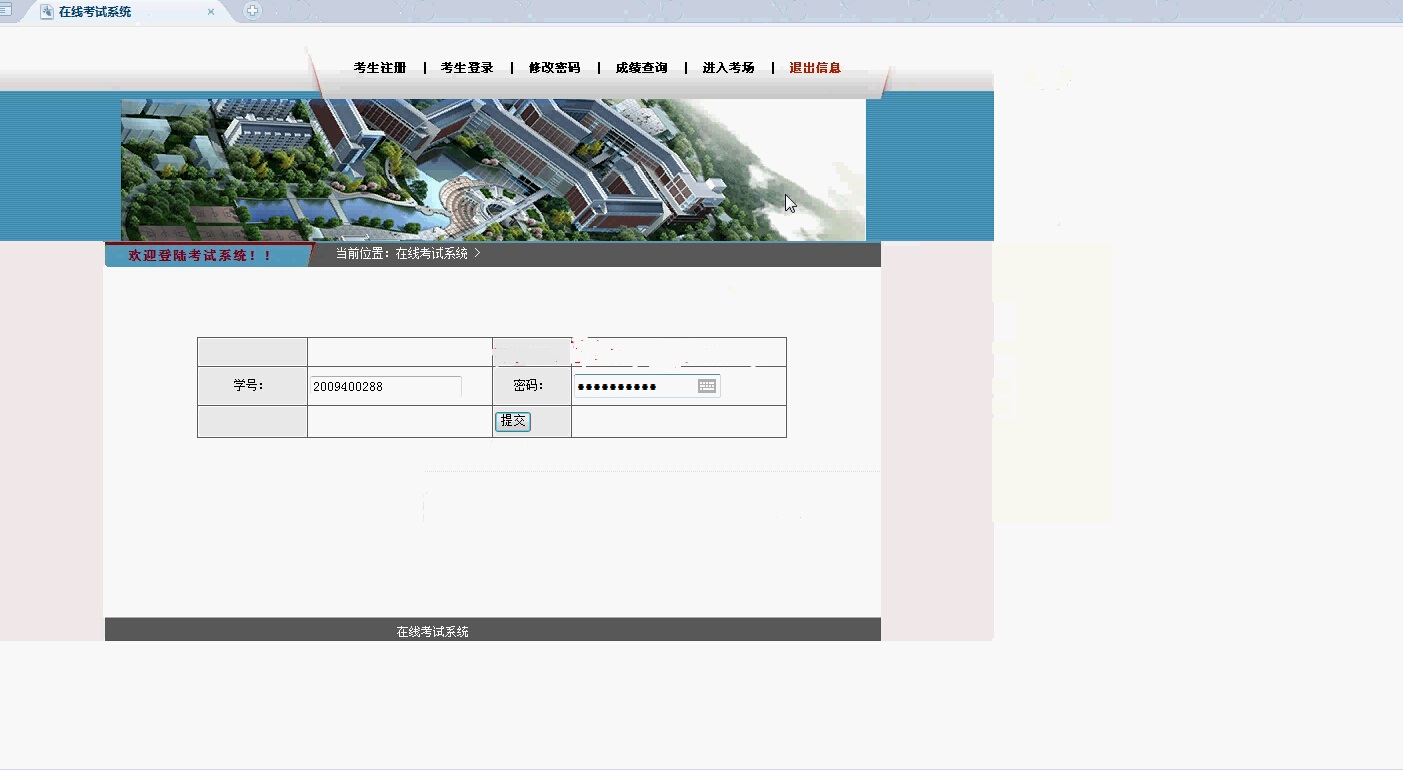Go to 考生登录 login page
This screenshot has width=1403, height=770.
467,68
